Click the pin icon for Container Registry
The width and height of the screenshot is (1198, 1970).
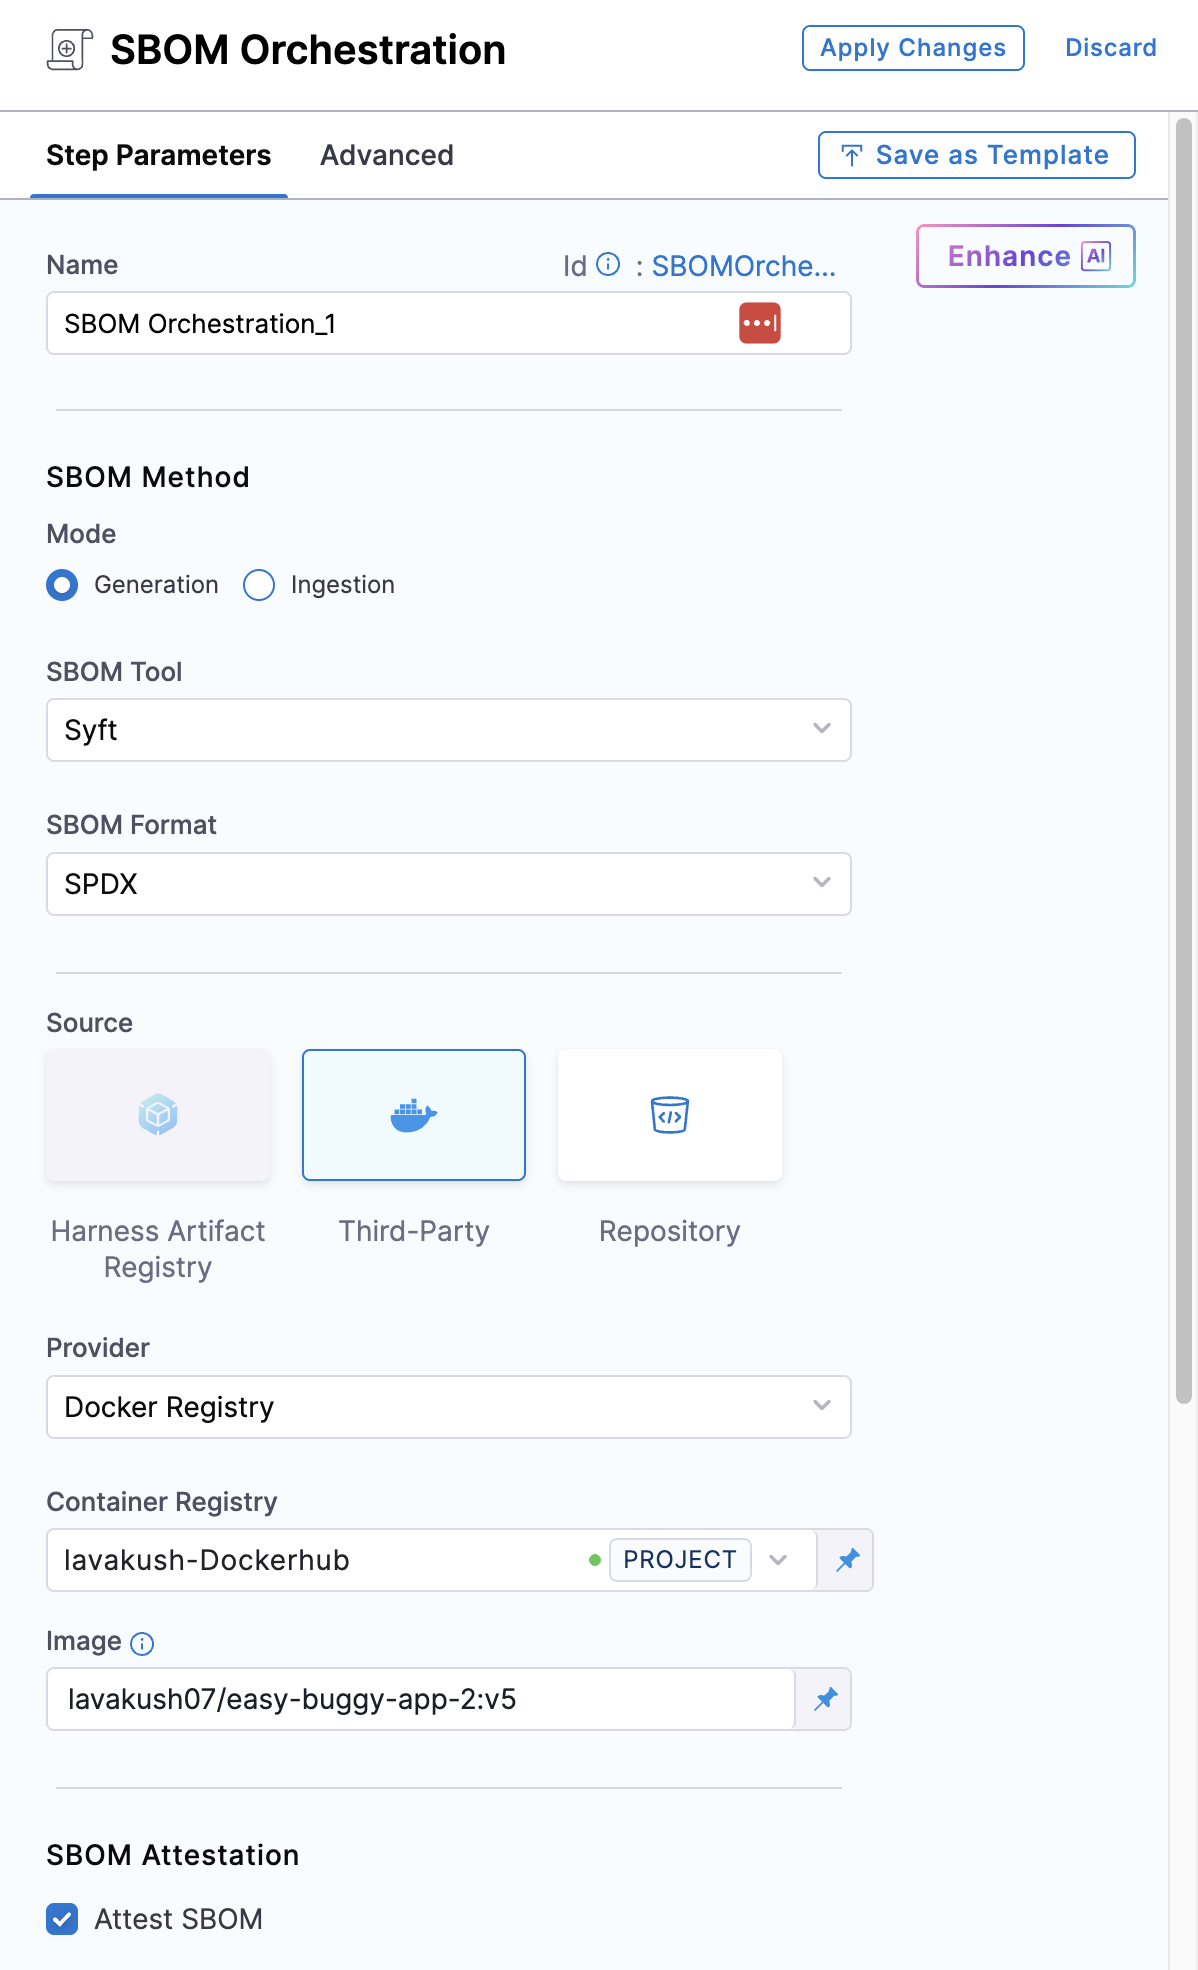[x=847, y=1560]
